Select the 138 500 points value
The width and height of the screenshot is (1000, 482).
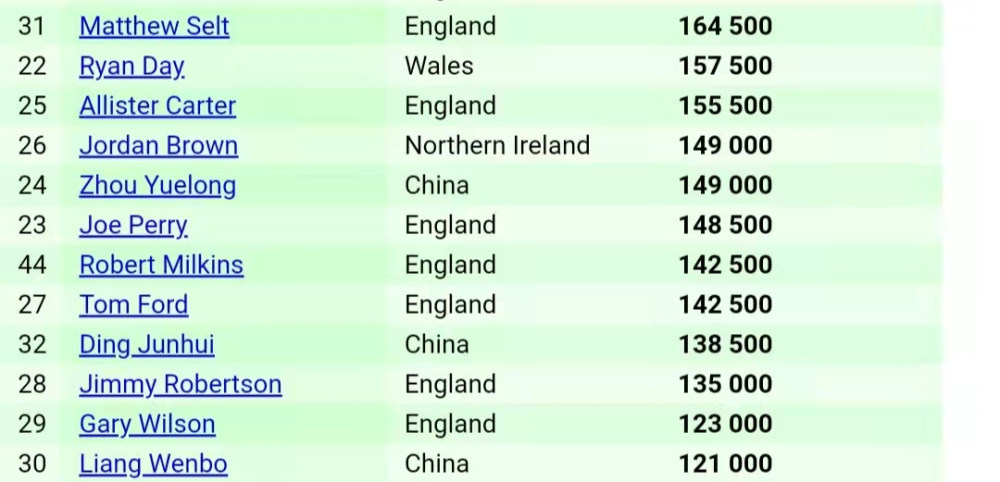(x=725, y=345)
